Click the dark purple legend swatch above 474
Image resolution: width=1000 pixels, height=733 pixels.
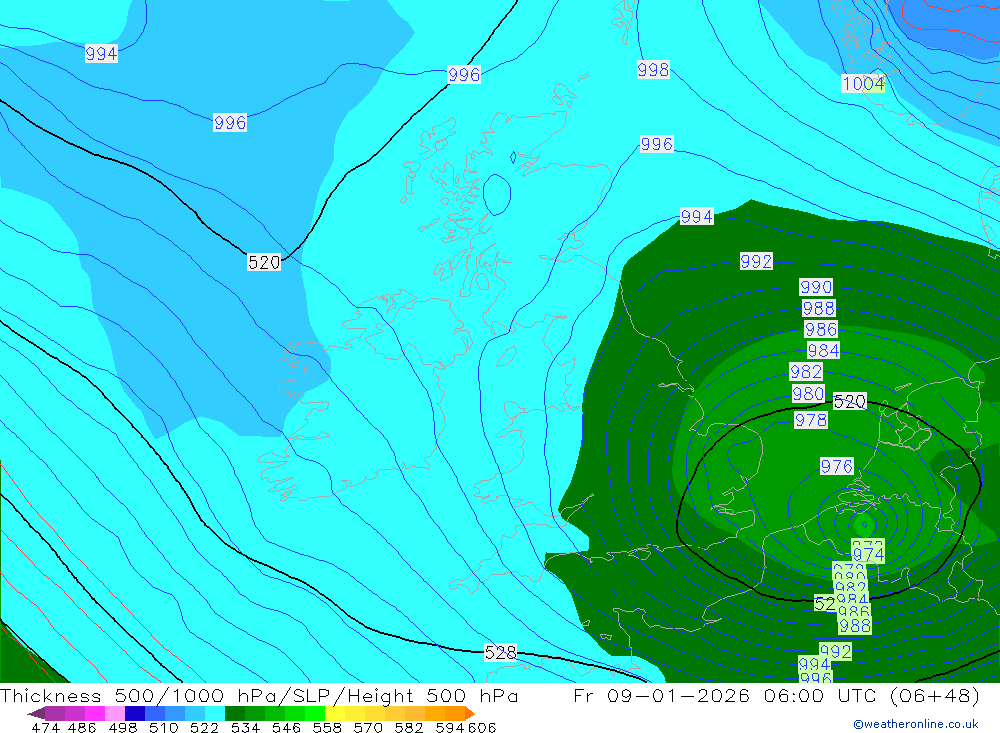pyautogui.click(x=54, y=713)
